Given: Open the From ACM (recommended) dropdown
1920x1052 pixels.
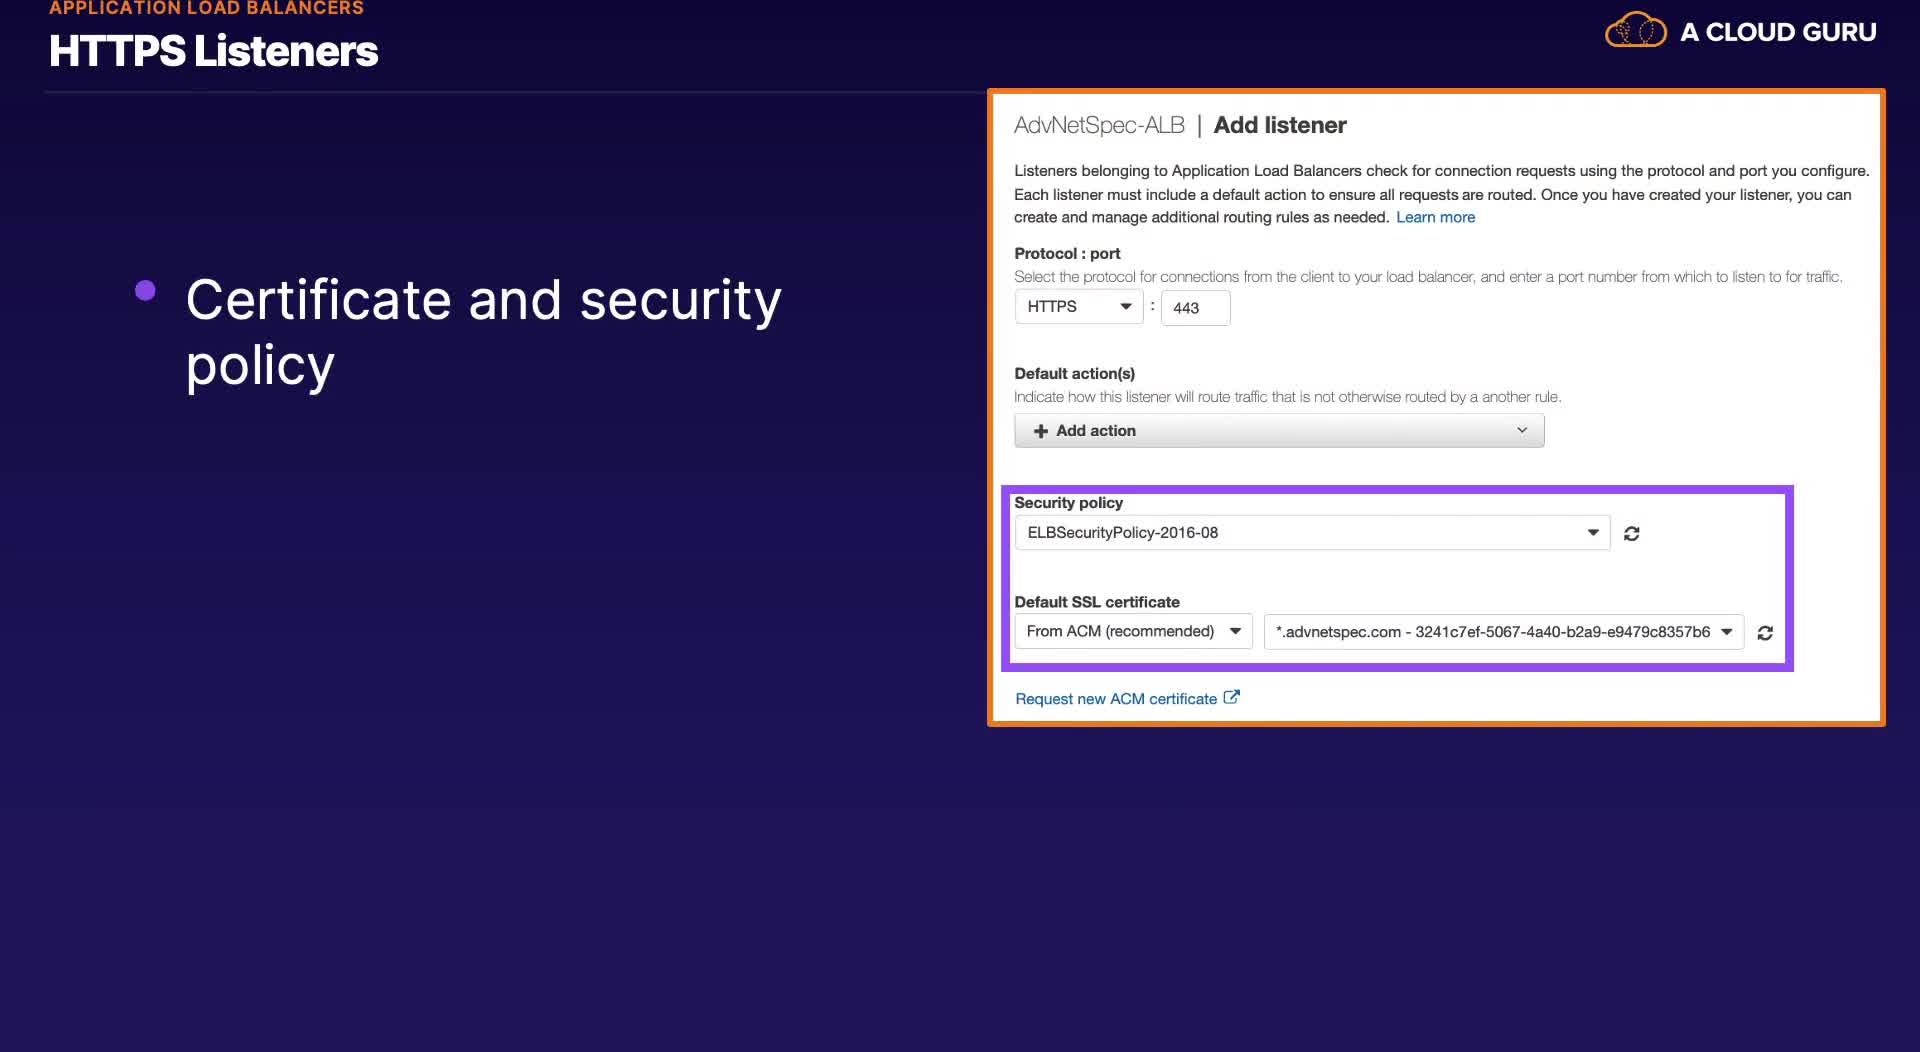Looking at the screenshot, I should coord(1133,632).
